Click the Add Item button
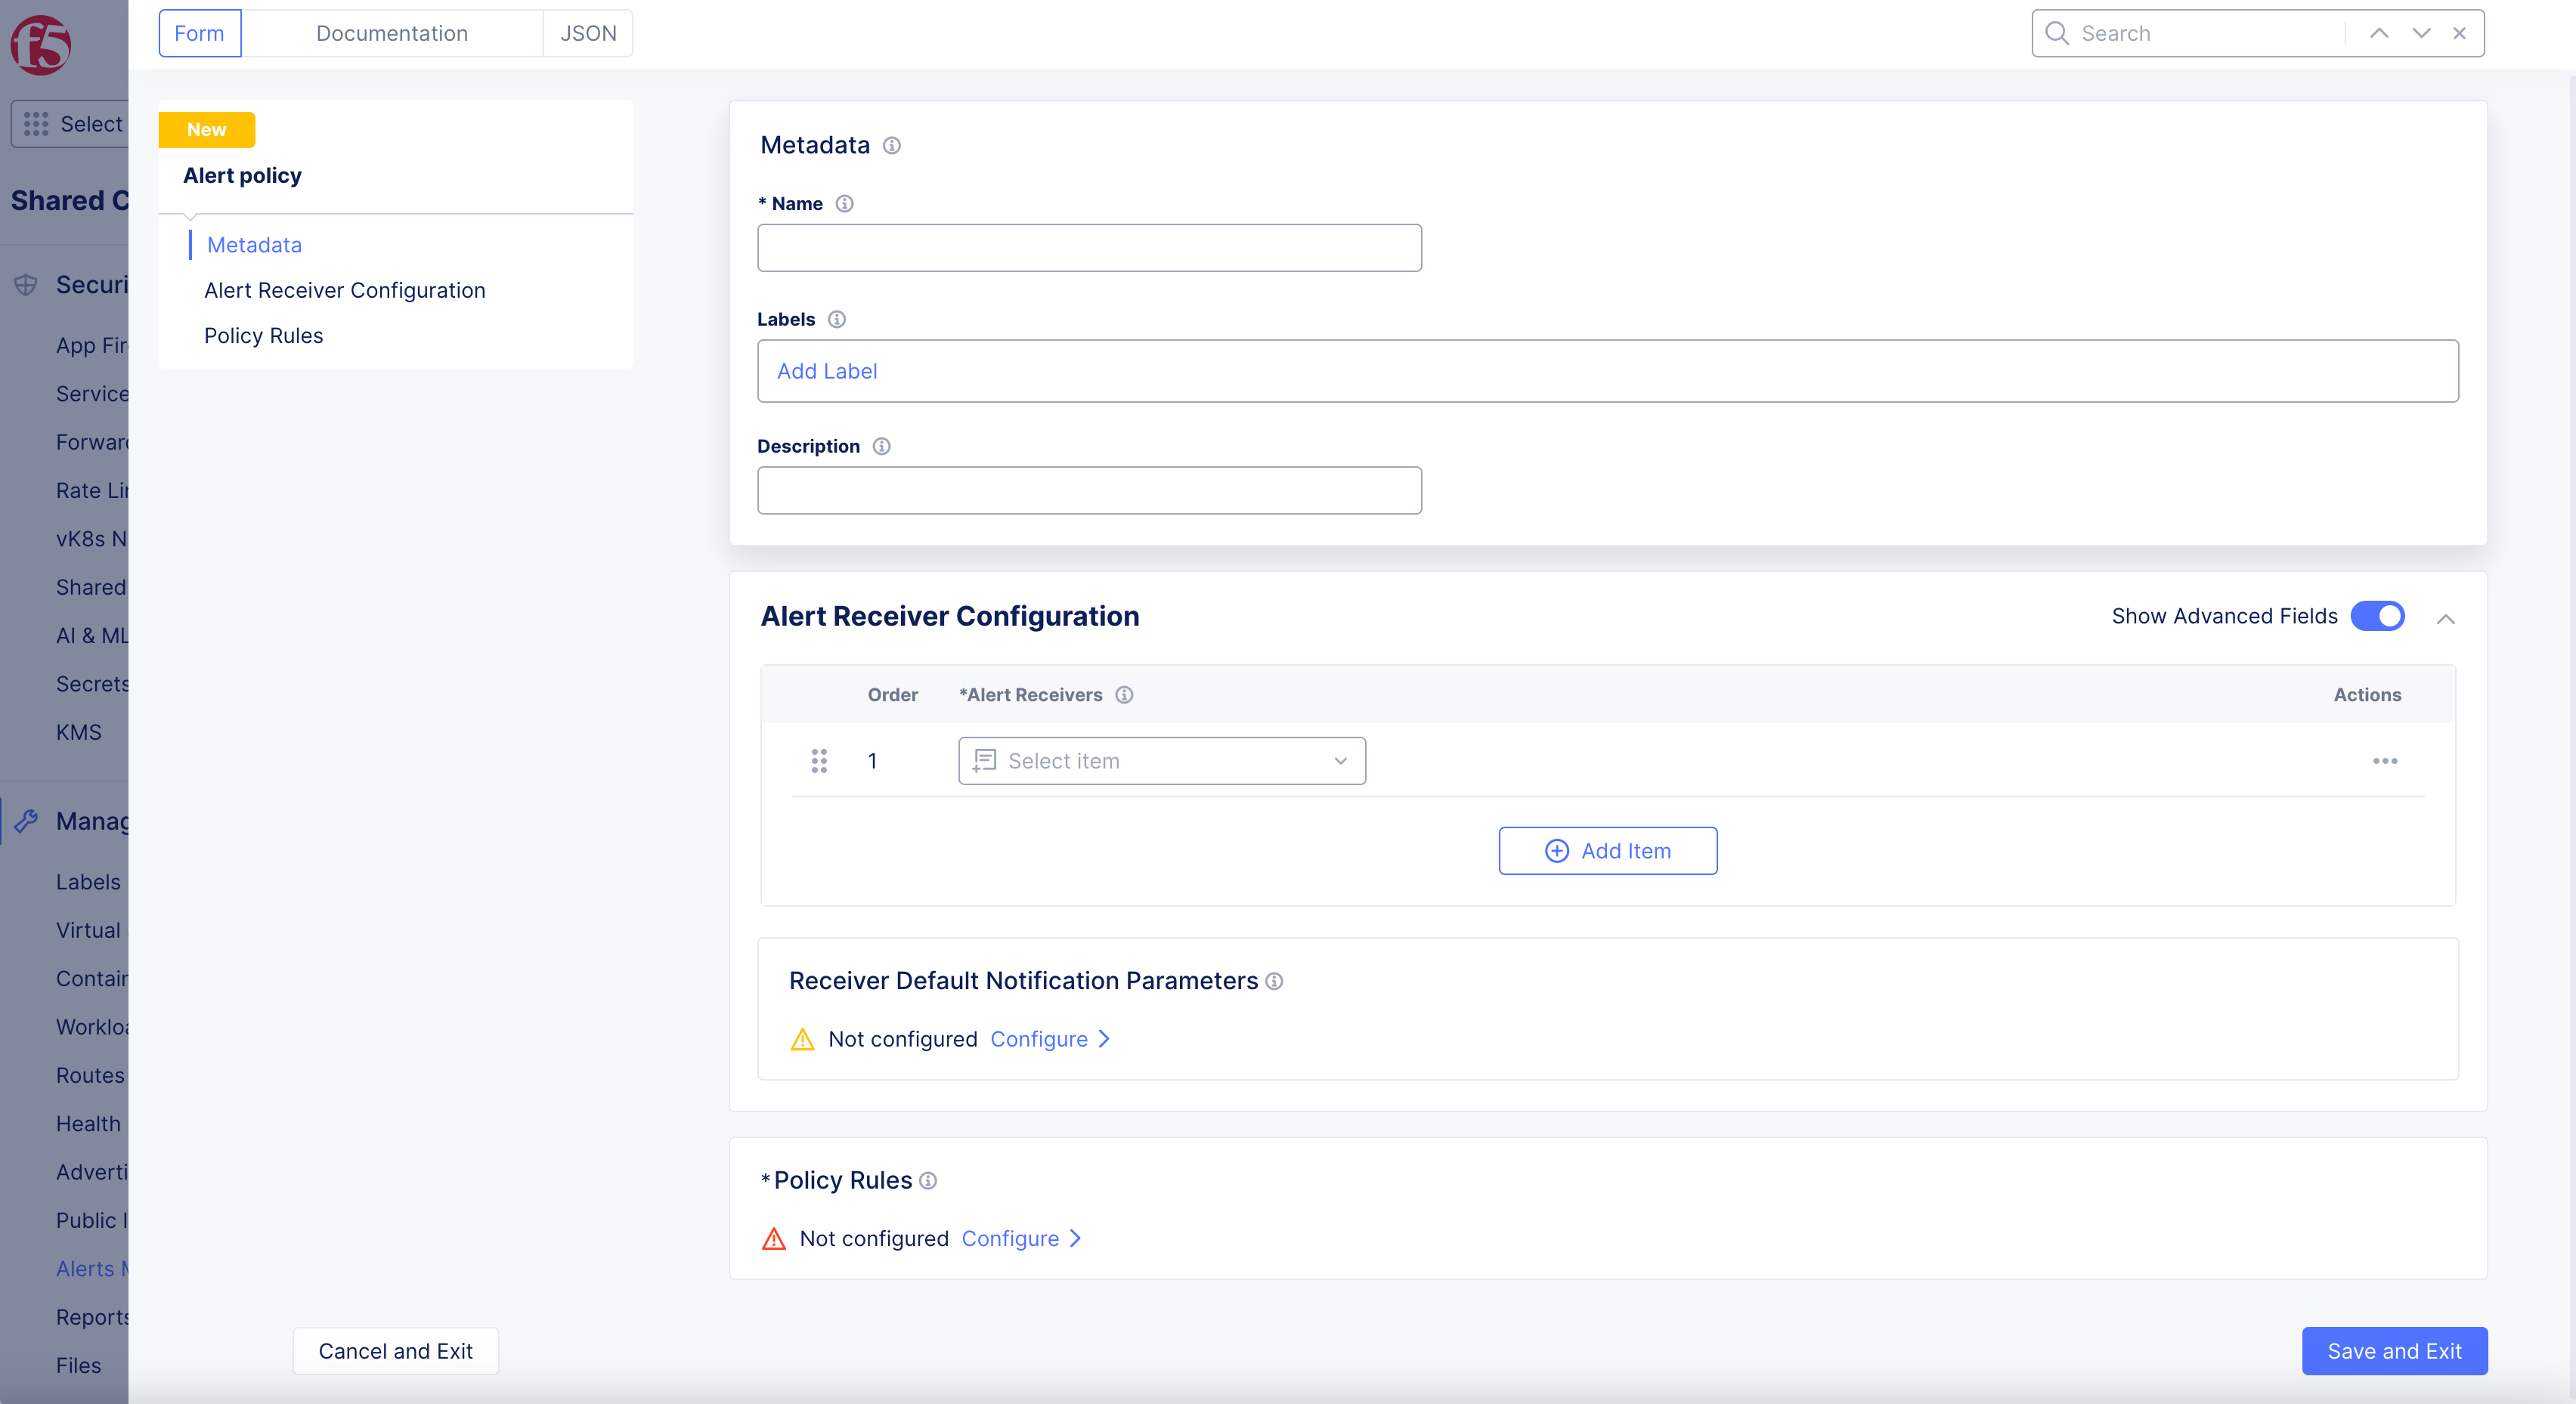This screenshot has height=1404, width=2576. [1607, 850]
